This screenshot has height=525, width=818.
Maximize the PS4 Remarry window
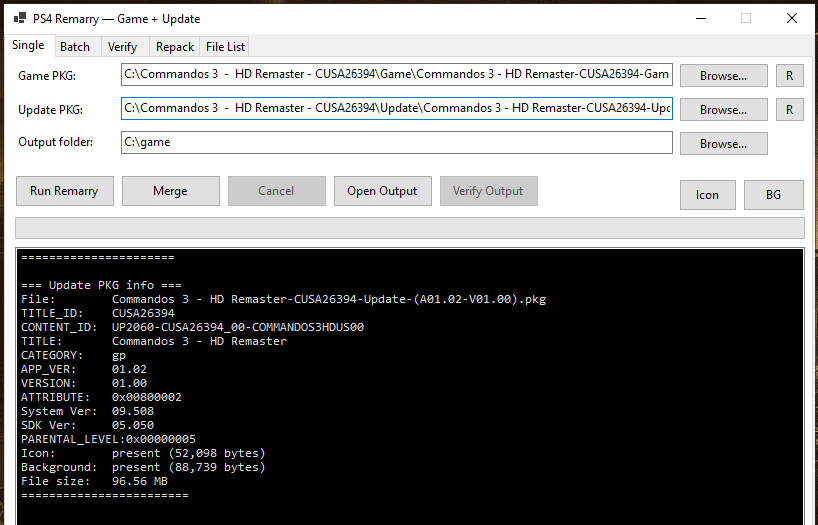point(746,18)
